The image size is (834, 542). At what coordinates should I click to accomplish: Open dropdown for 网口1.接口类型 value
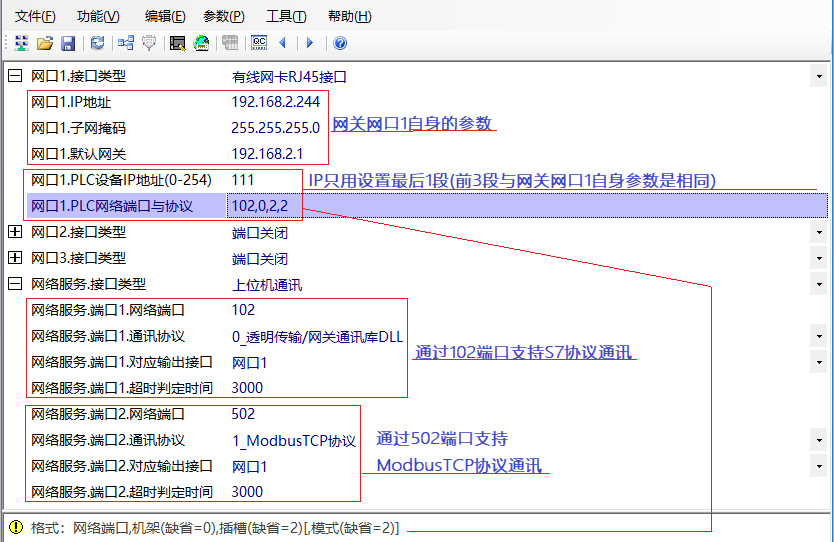click(819, 76)
